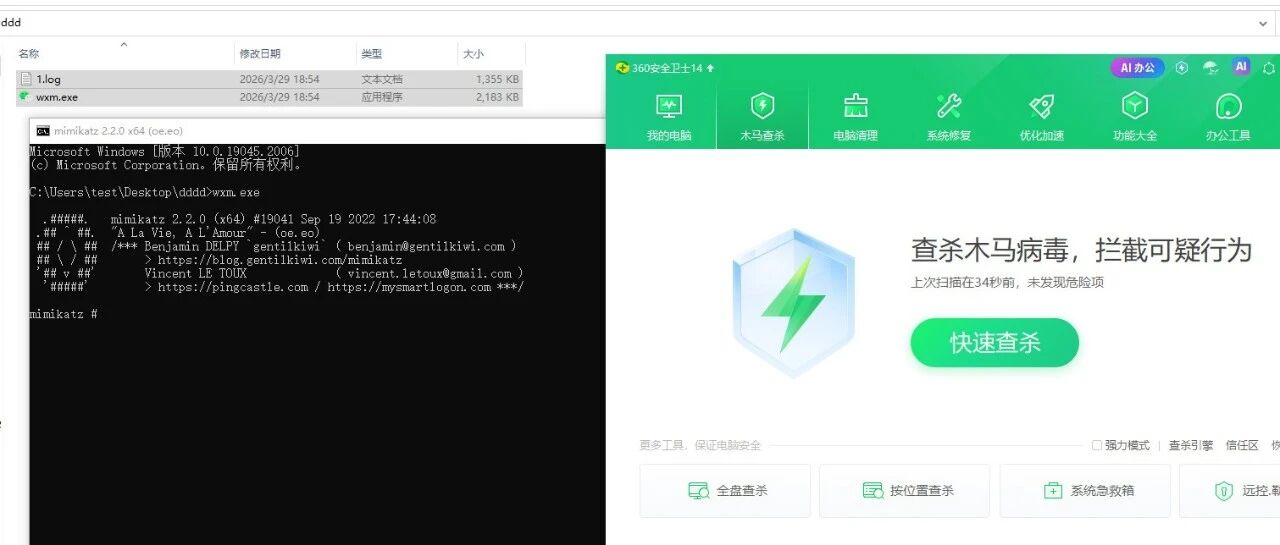Open 系统急救箱 tool button

pyautogui.click(x=1084, y=490)
